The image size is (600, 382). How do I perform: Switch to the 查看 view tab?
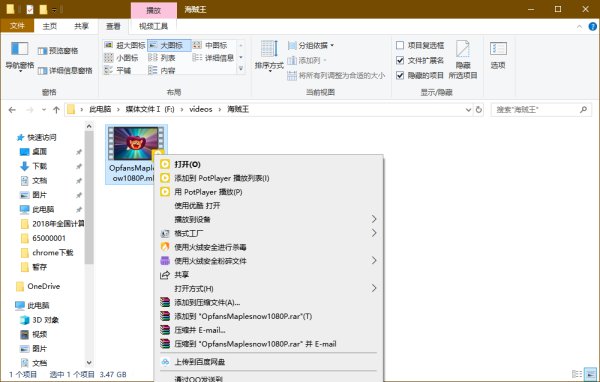click(x=113, y=26)
